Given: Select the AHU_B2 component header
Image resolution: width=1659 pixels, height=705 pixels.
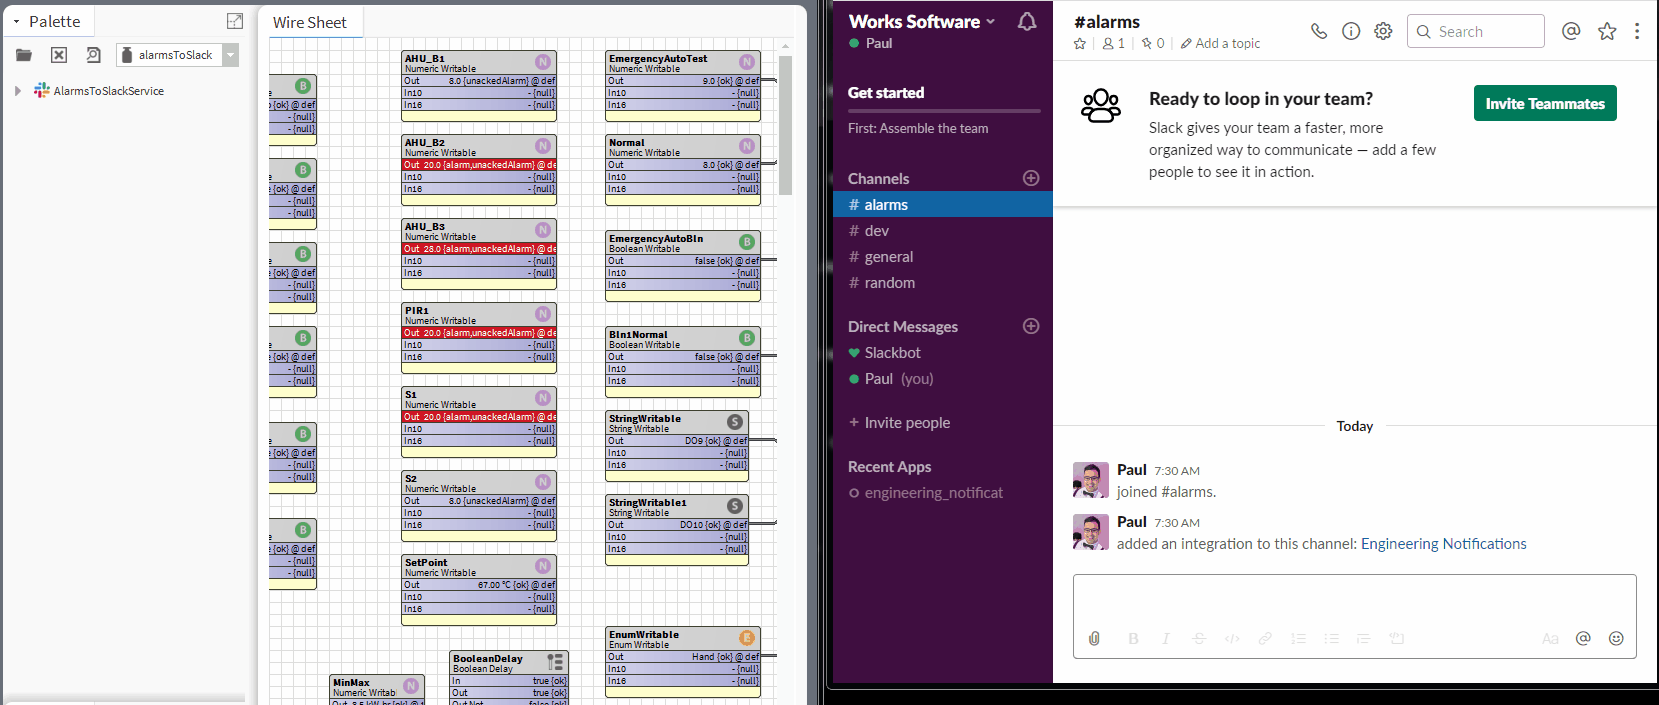Looking at the screenshot, I should point(479,147).
